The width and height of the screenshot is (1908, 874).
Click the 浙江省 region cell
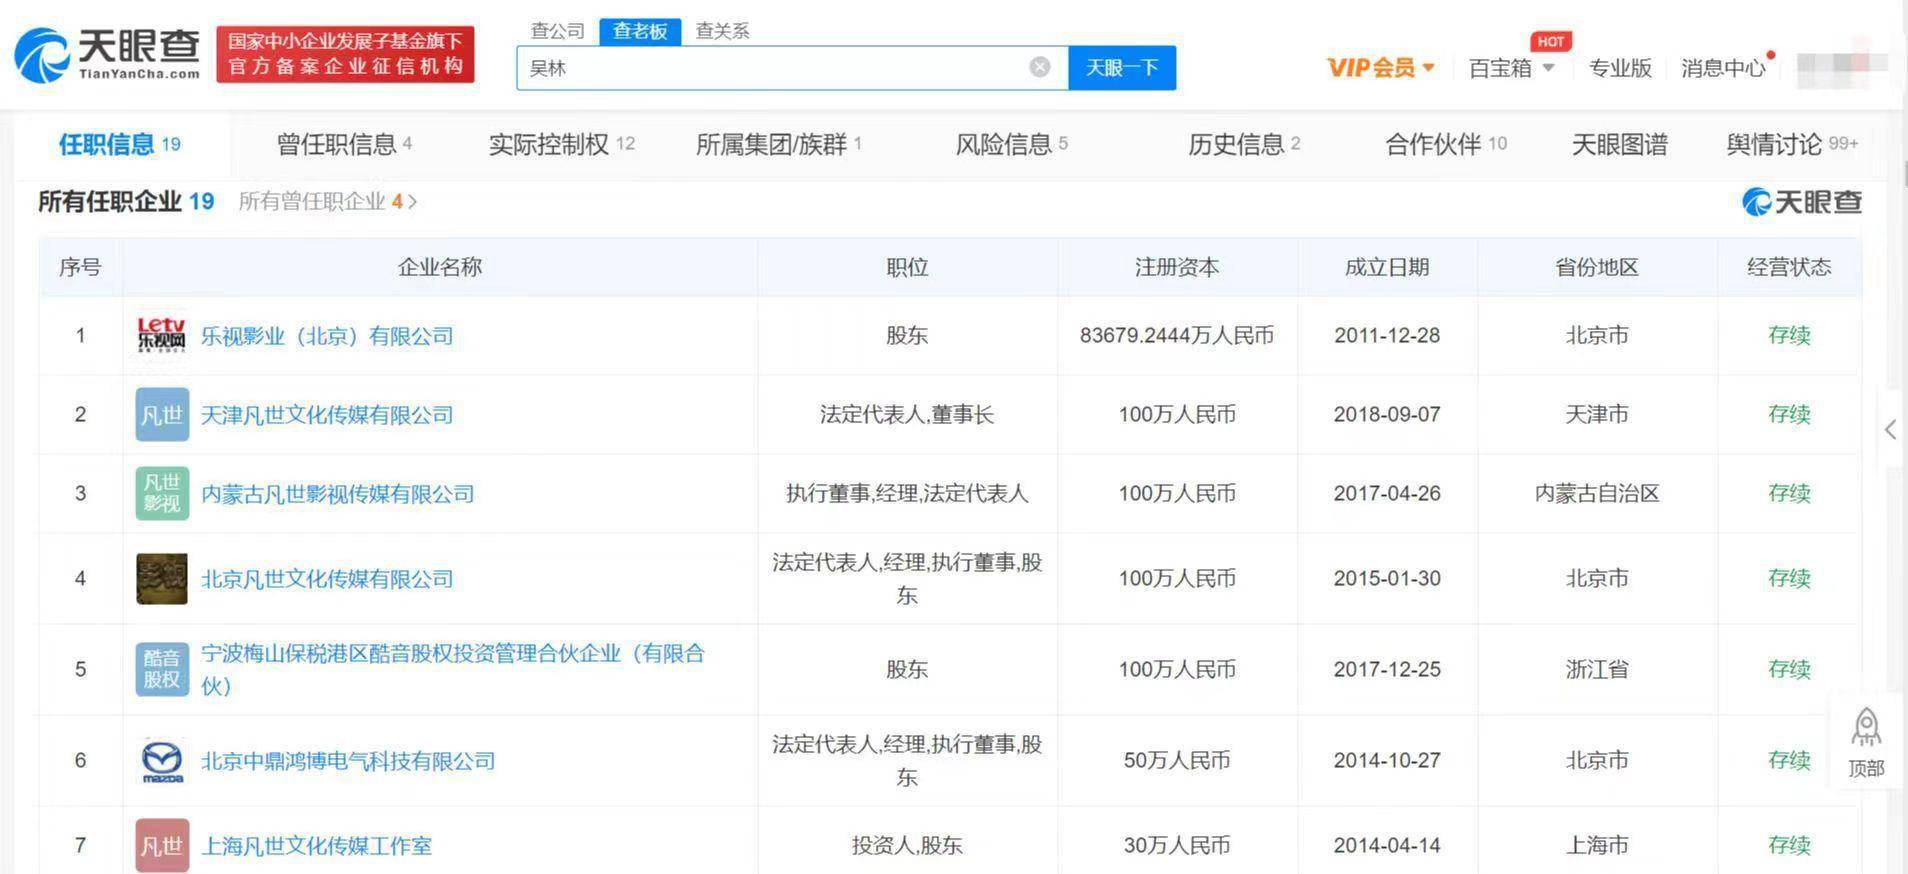point(1597,670)
